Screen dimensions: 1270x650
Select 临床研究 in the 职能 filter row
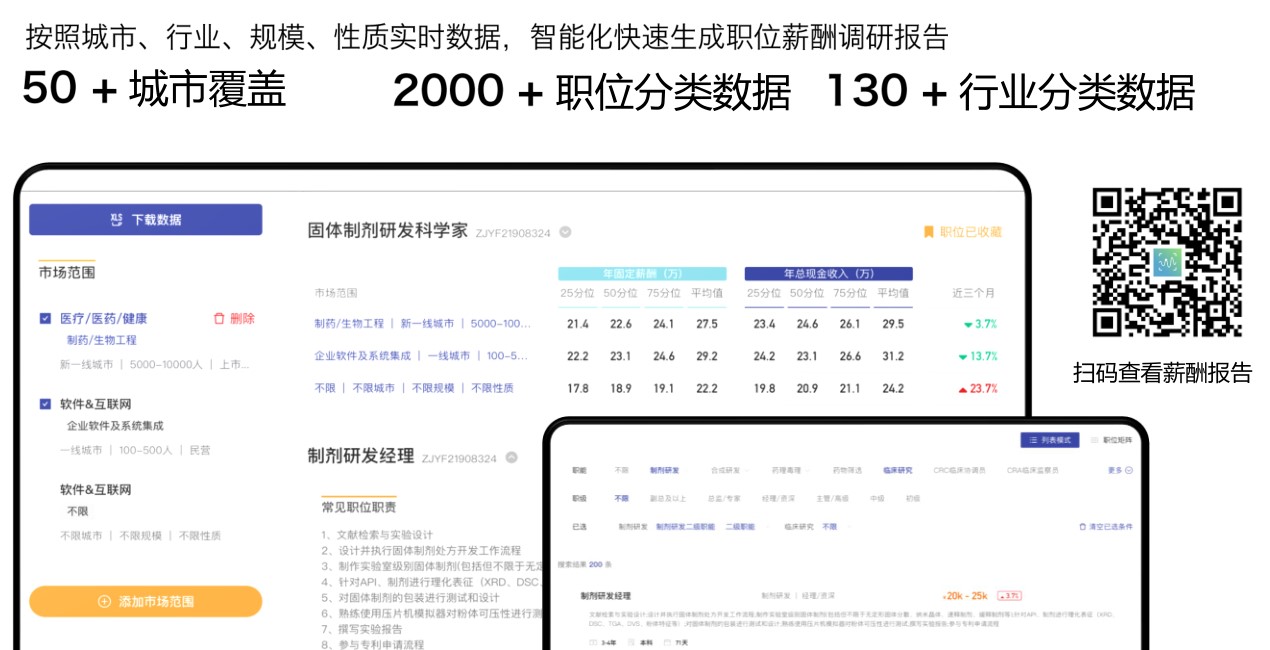pyautogui.click(x=899, y=469)
